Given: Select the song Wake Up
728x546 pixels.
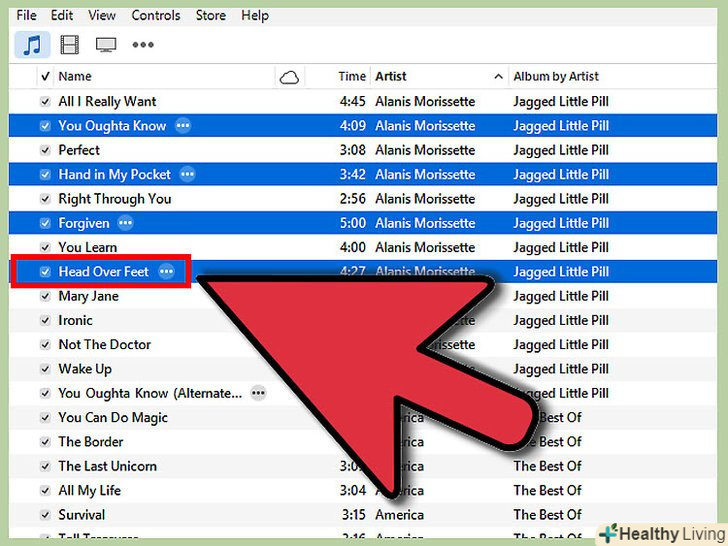Looking at the screenshot, I should coord(85,369).
